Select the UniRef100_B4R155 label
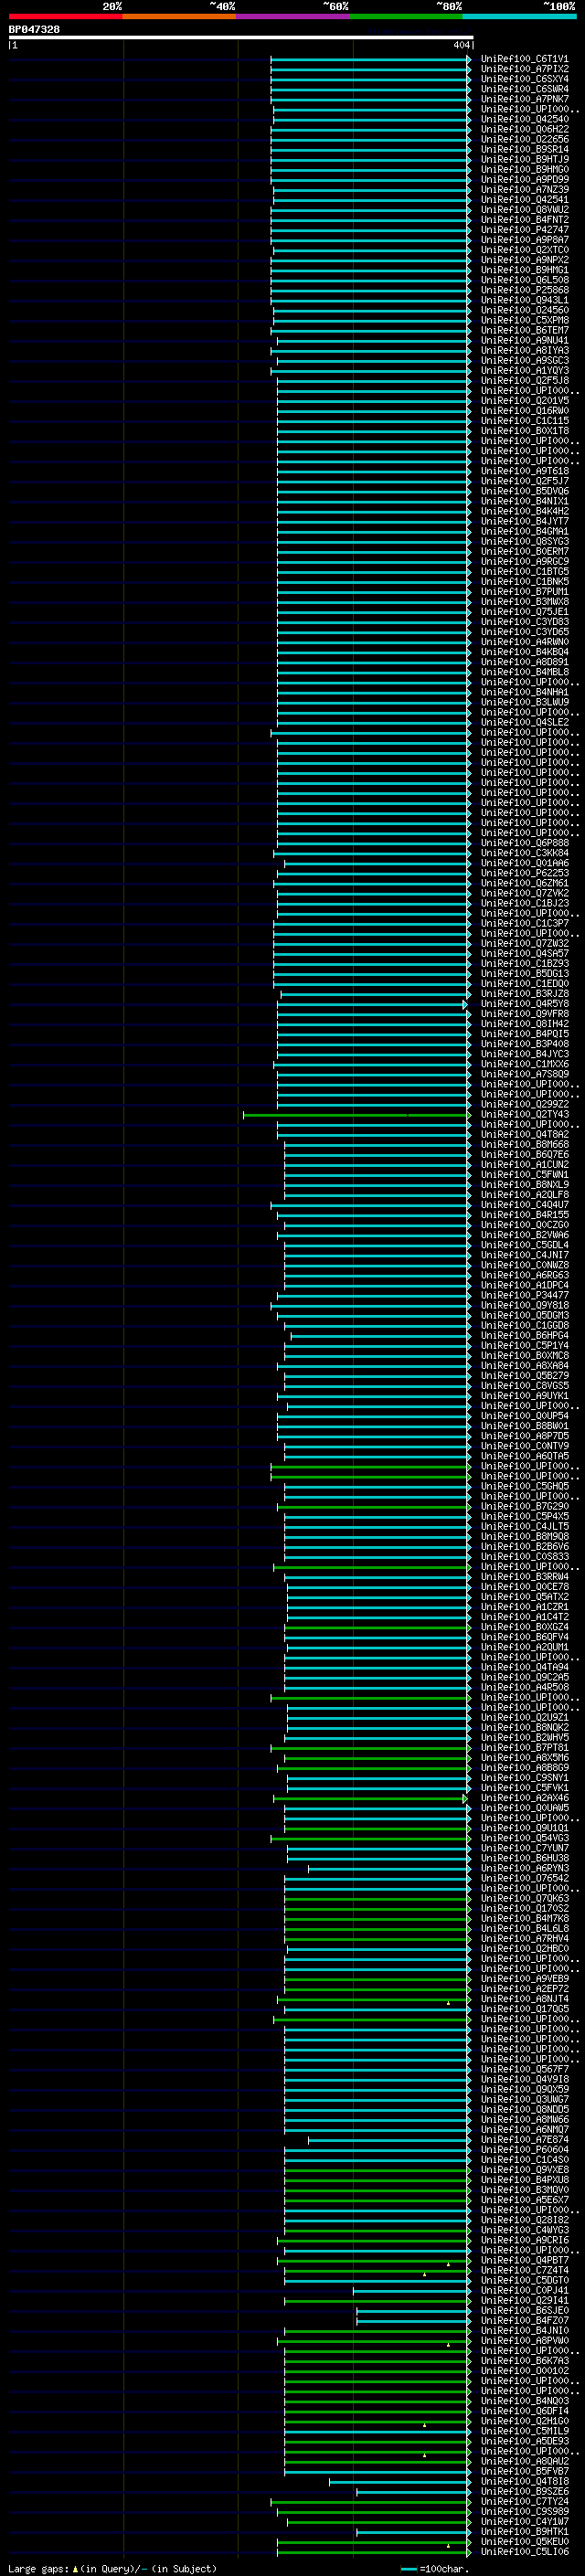The width and height of the screenshot is (585, 2576). coord(525,1215)
